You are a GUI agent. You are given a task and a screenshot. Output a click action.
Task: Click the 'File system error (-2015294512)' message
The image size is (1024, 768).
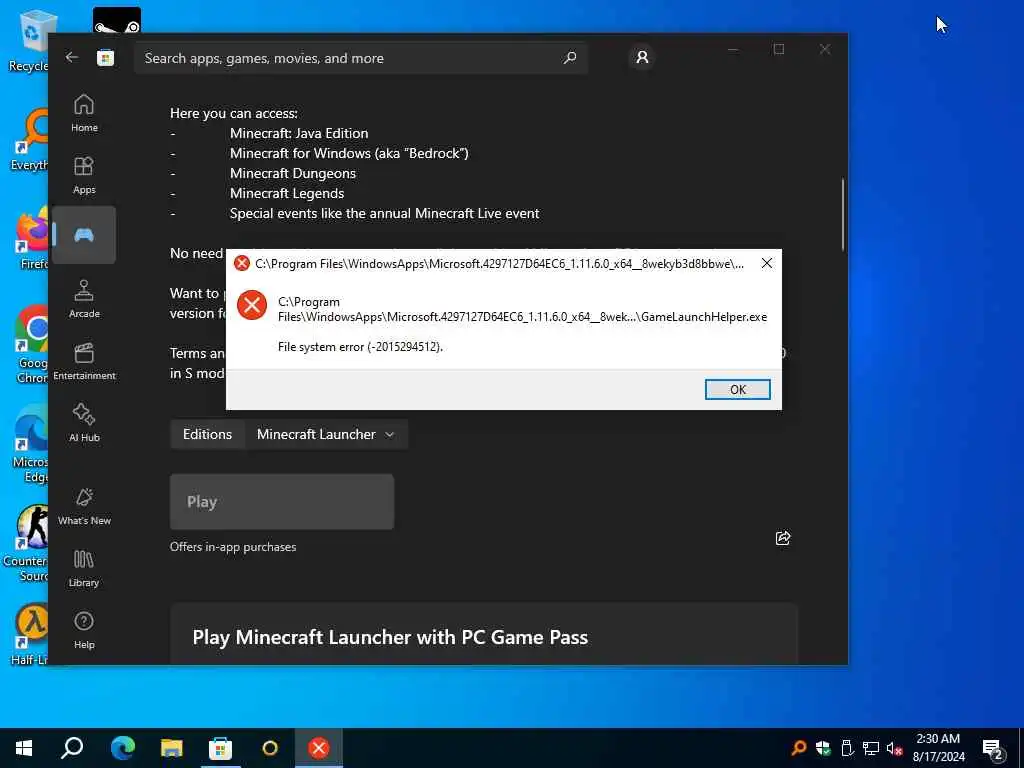click(x=360, y=347)
